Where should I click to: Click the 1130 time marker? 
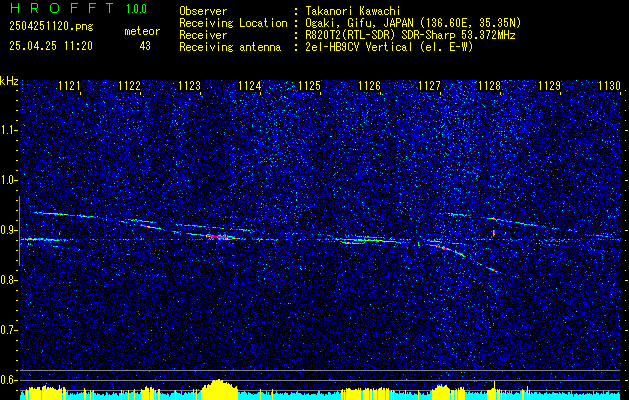pos(609,86)
